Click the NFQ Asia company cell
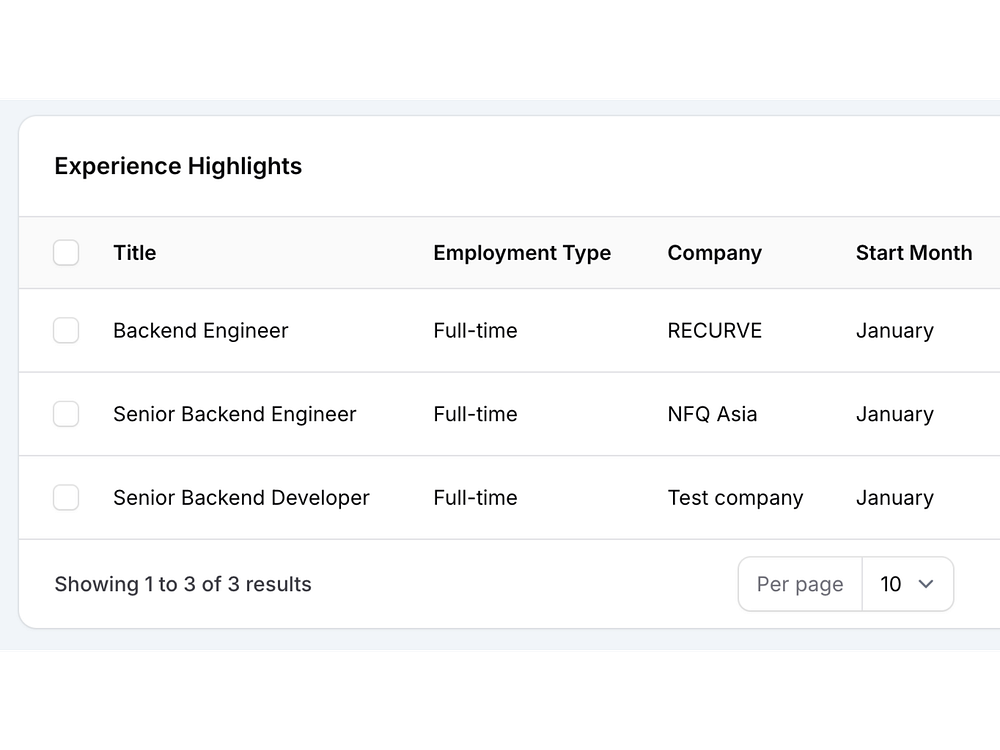This screenshot has height=750, width=1000. pyautogui.click(x=712, y=414)
